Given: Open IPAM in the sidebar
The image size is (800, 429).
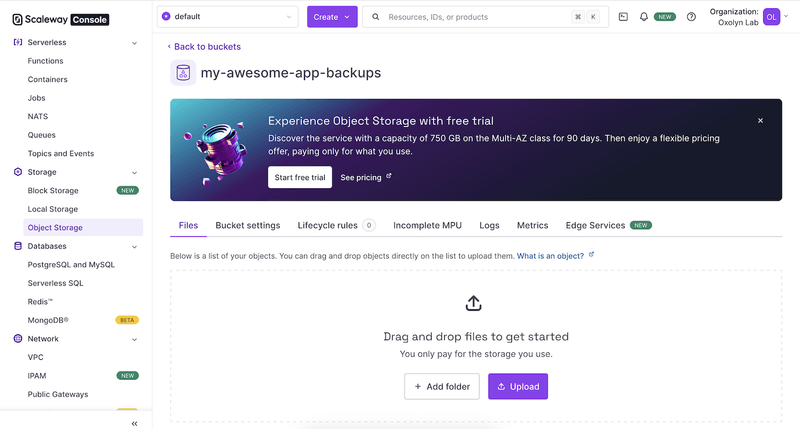Looking at the screenshot, I should [37, 376].
